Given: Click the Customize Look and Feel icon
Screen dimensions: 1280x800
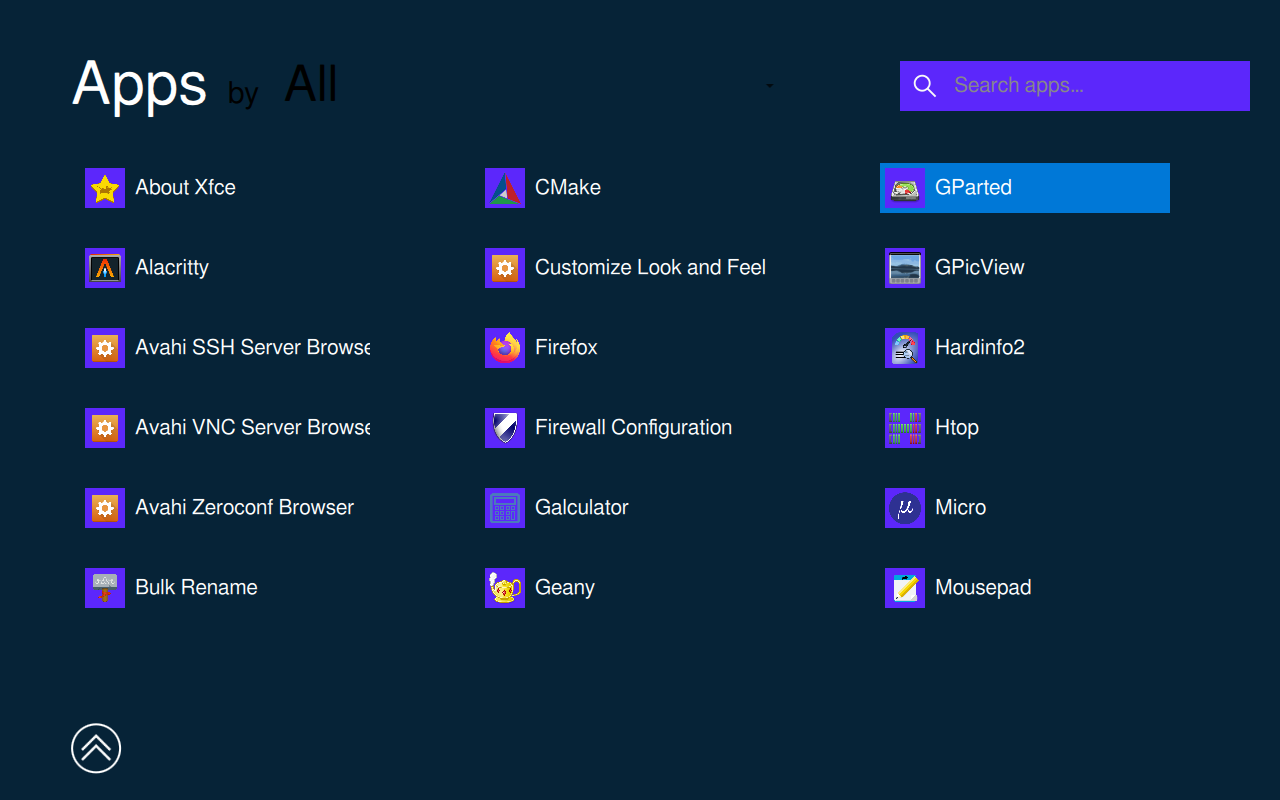Looking at the screenshot, I should tap(505, 268).
